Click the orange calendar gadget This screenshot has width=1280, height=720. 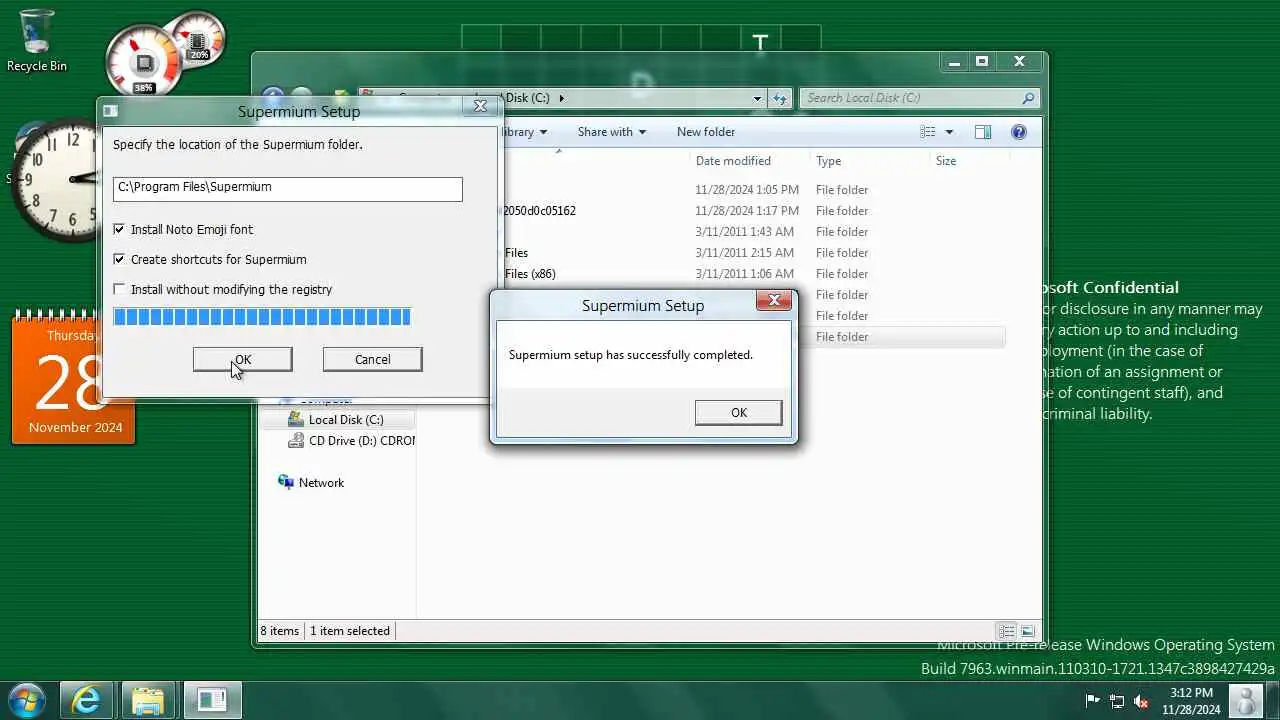tap(73, 378)
